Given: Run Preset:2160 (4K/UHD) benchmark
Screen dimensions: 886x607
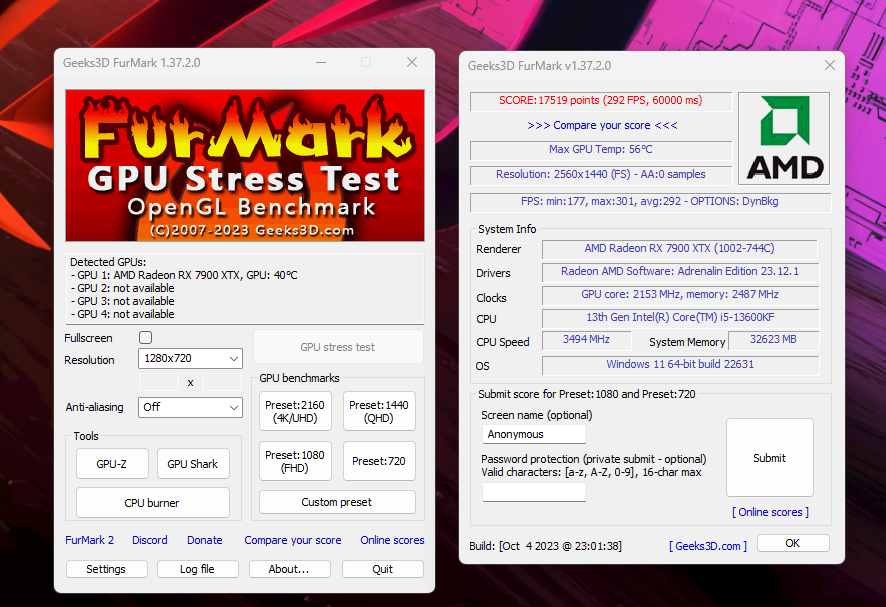Looking at the screenshot, I should coord(295,411).
